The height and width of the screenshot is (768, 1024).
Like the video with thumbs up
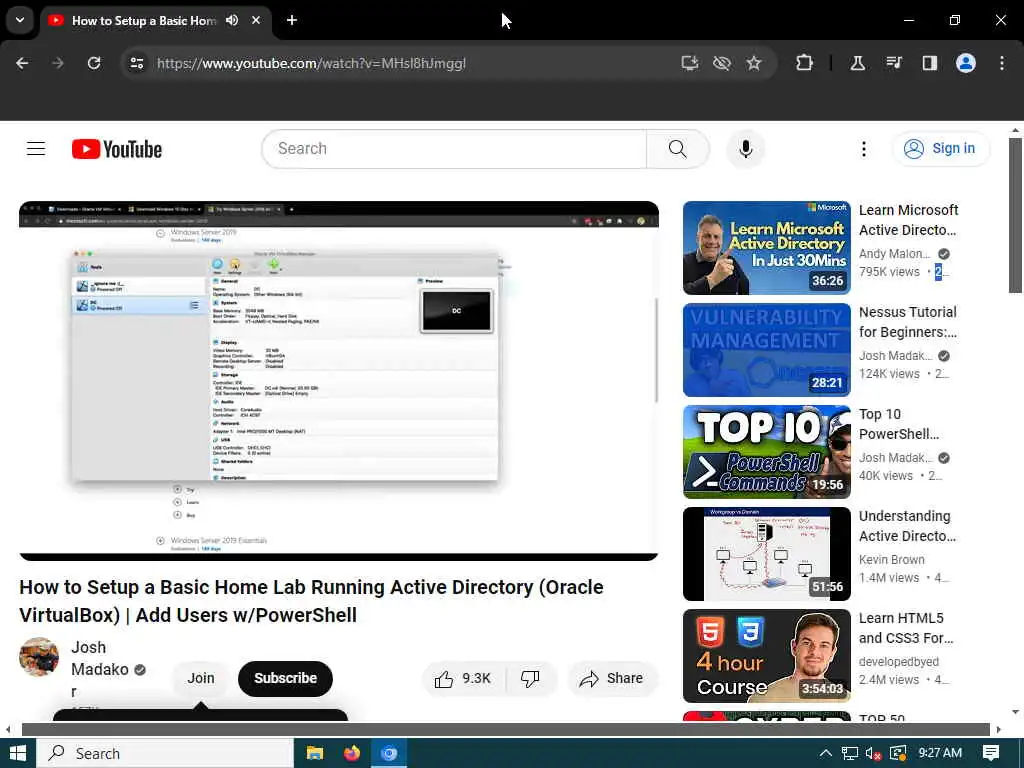click(x=462, y=679)
